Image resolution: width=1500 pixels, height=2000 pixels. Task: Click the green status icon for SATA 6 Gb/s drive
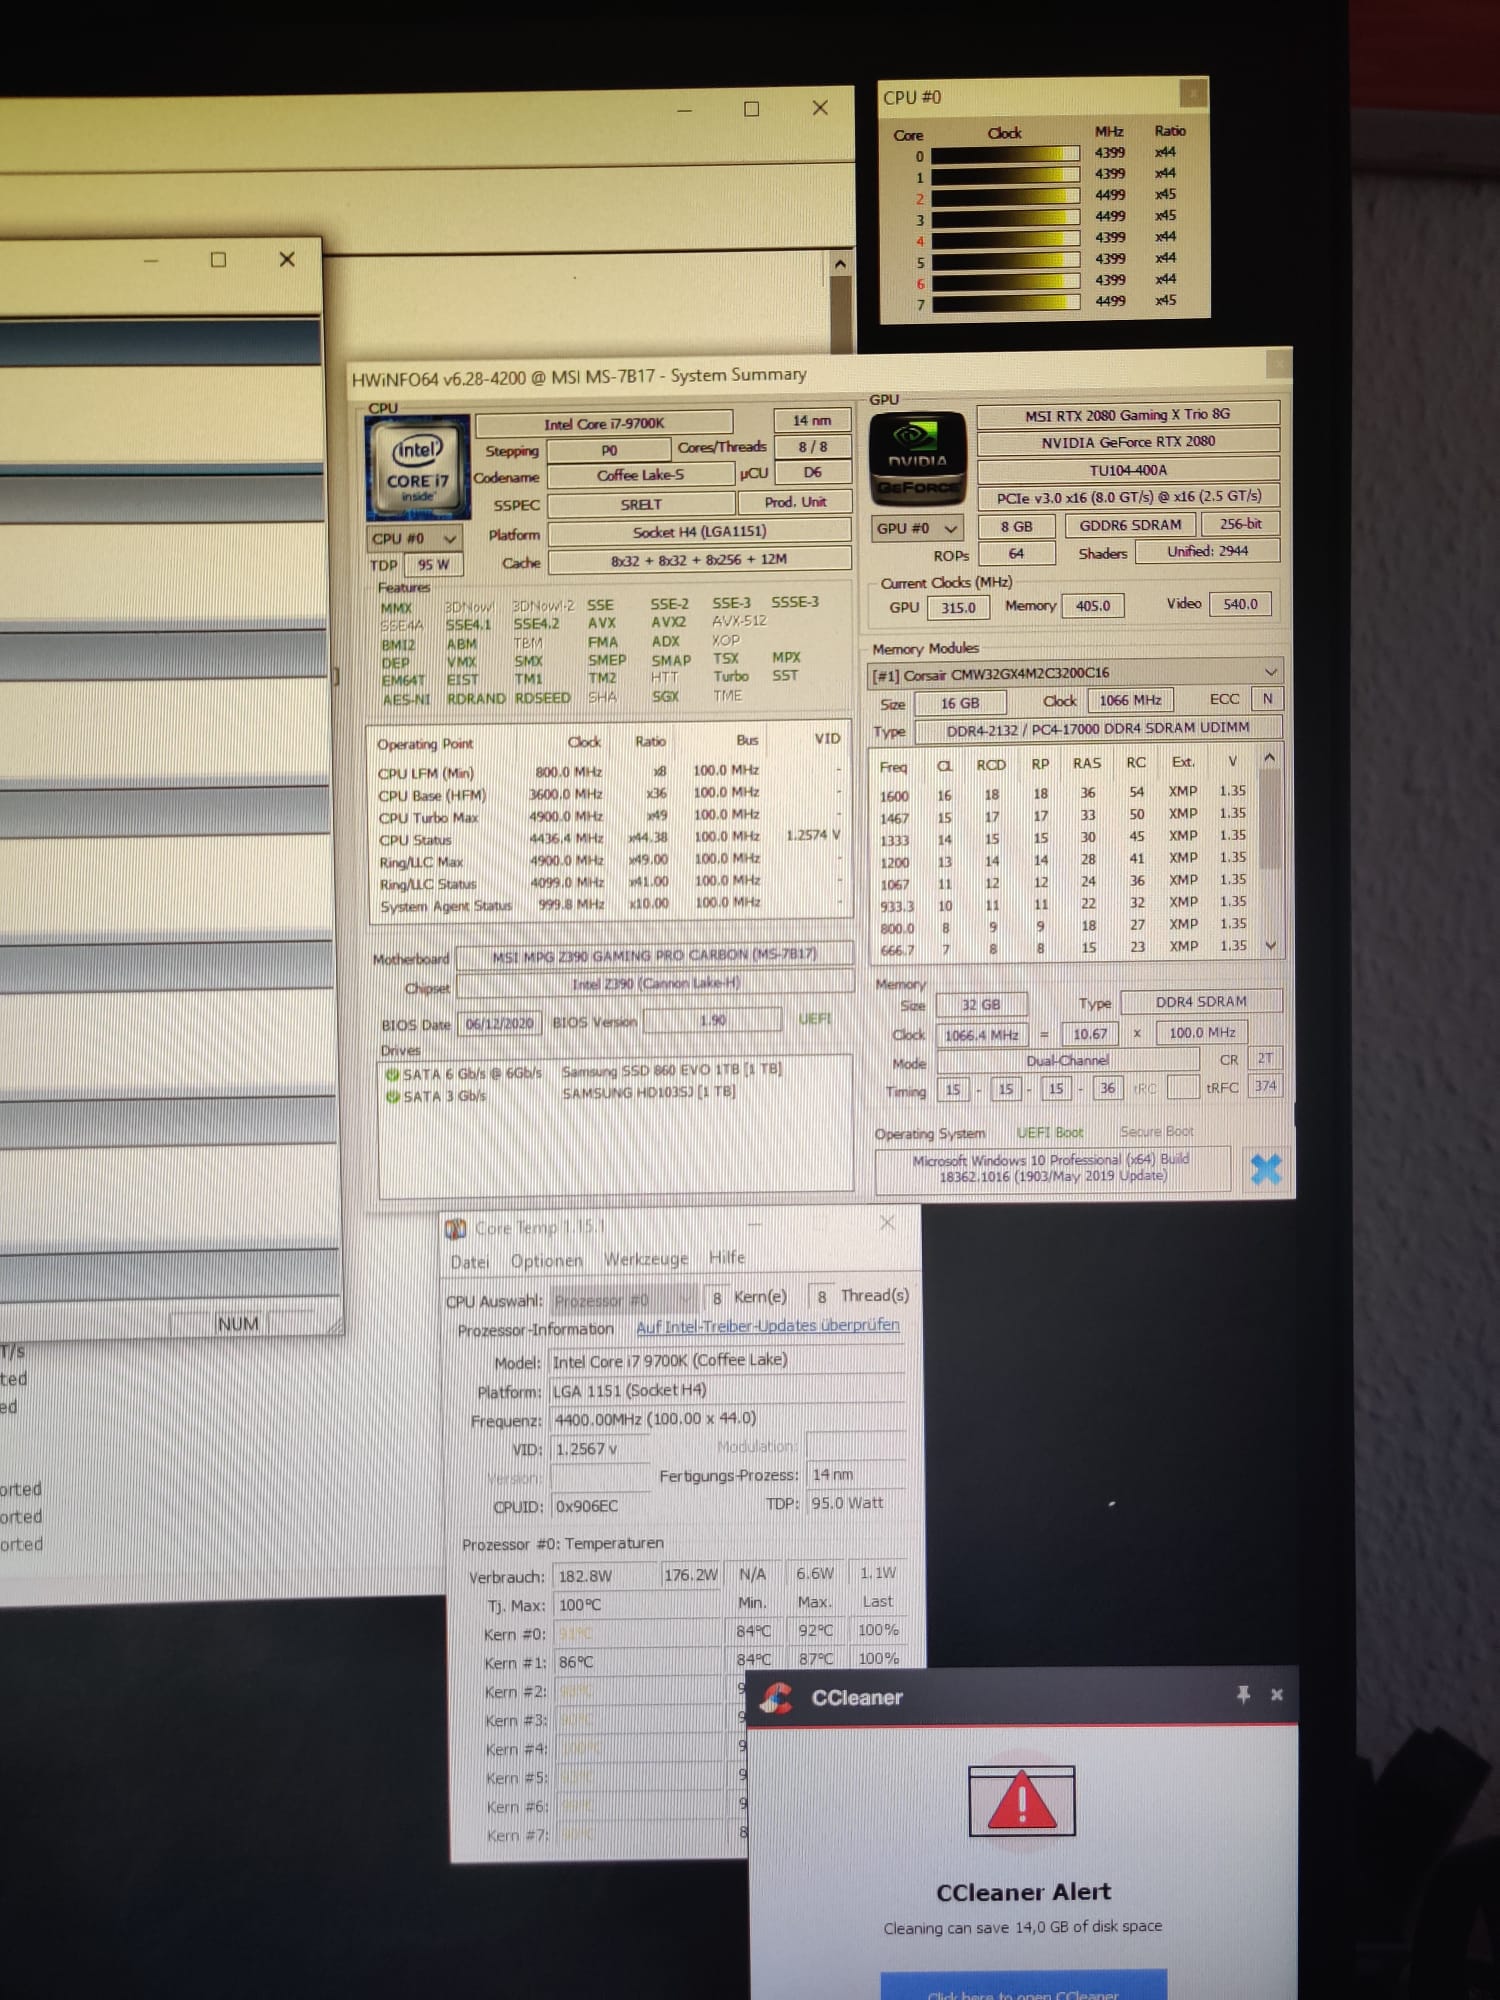pyautogui.click(x=392, y=1074)
